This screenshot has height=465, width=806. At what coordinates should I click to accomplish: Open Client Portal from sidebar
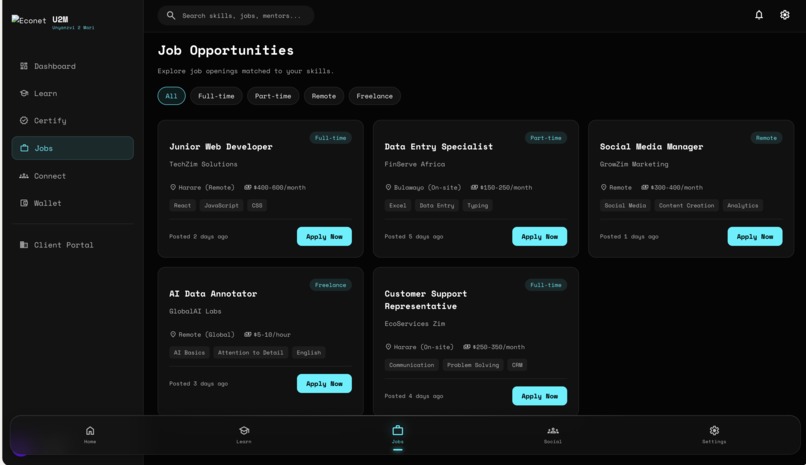(72, 245)
